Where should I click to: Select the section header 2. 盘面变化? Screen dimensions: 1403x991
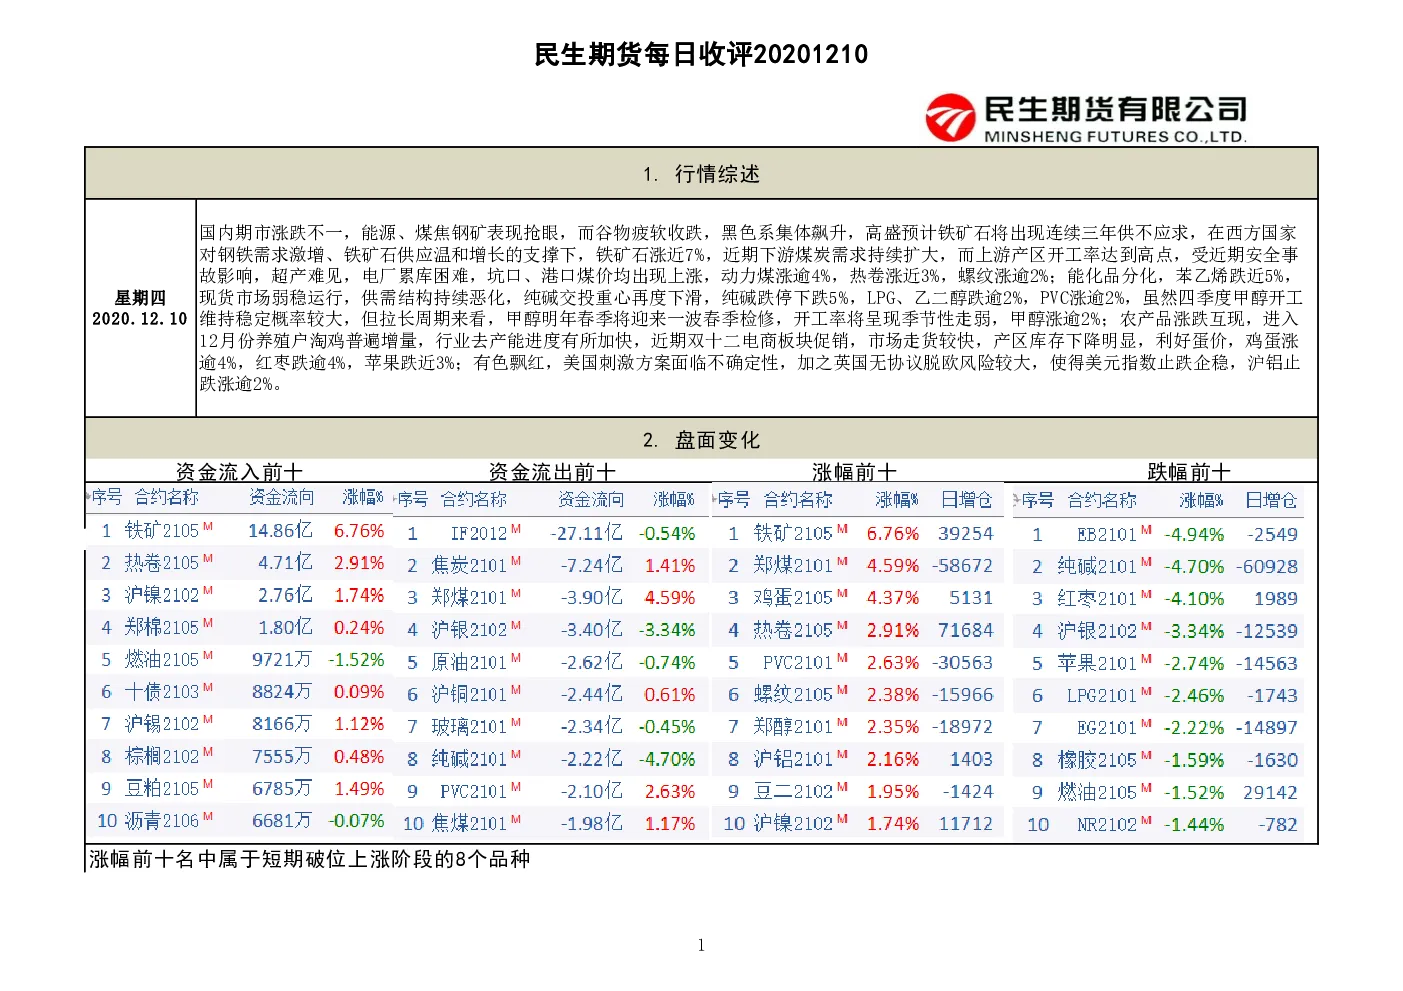(701, 440)
